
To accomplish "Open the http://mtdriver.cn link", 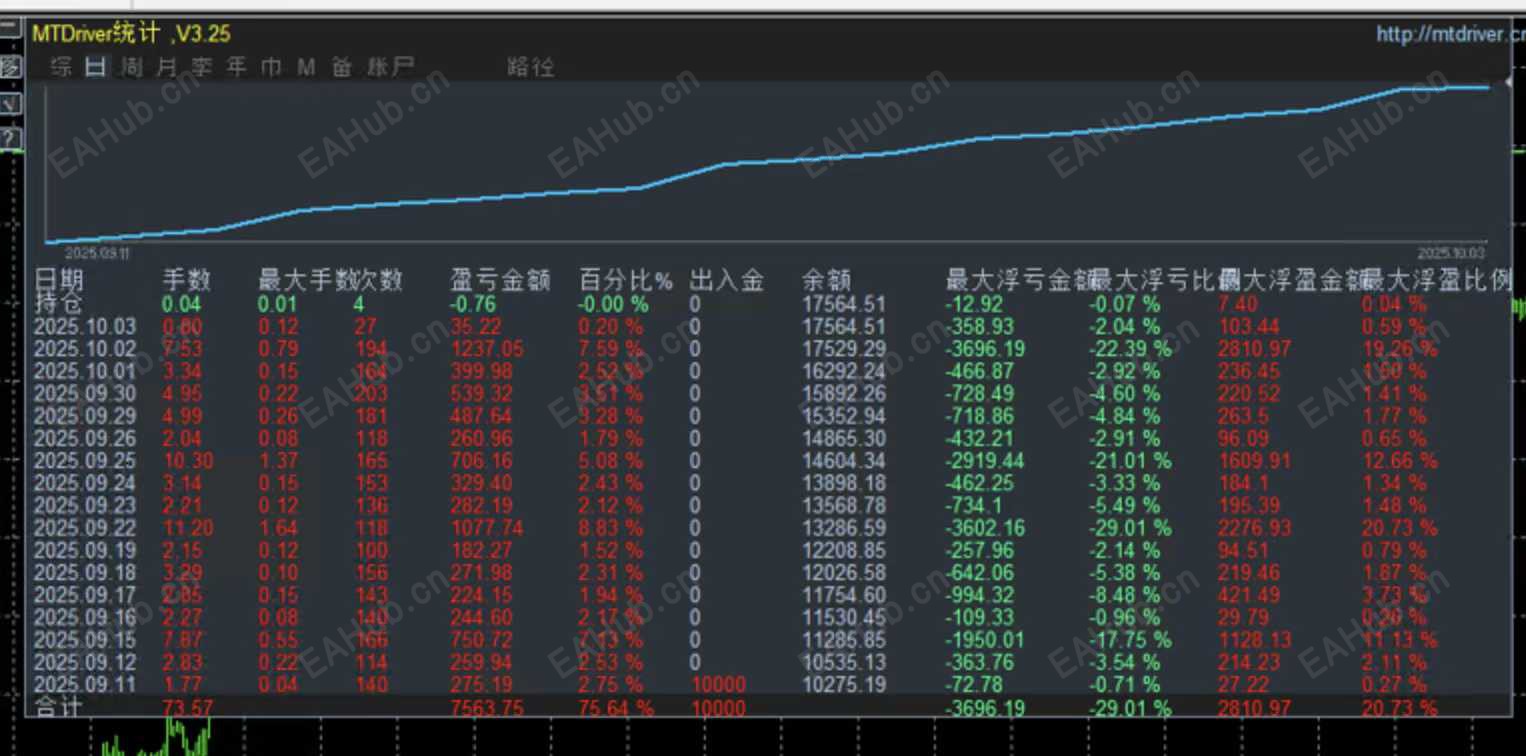I will pos(1450,35).
